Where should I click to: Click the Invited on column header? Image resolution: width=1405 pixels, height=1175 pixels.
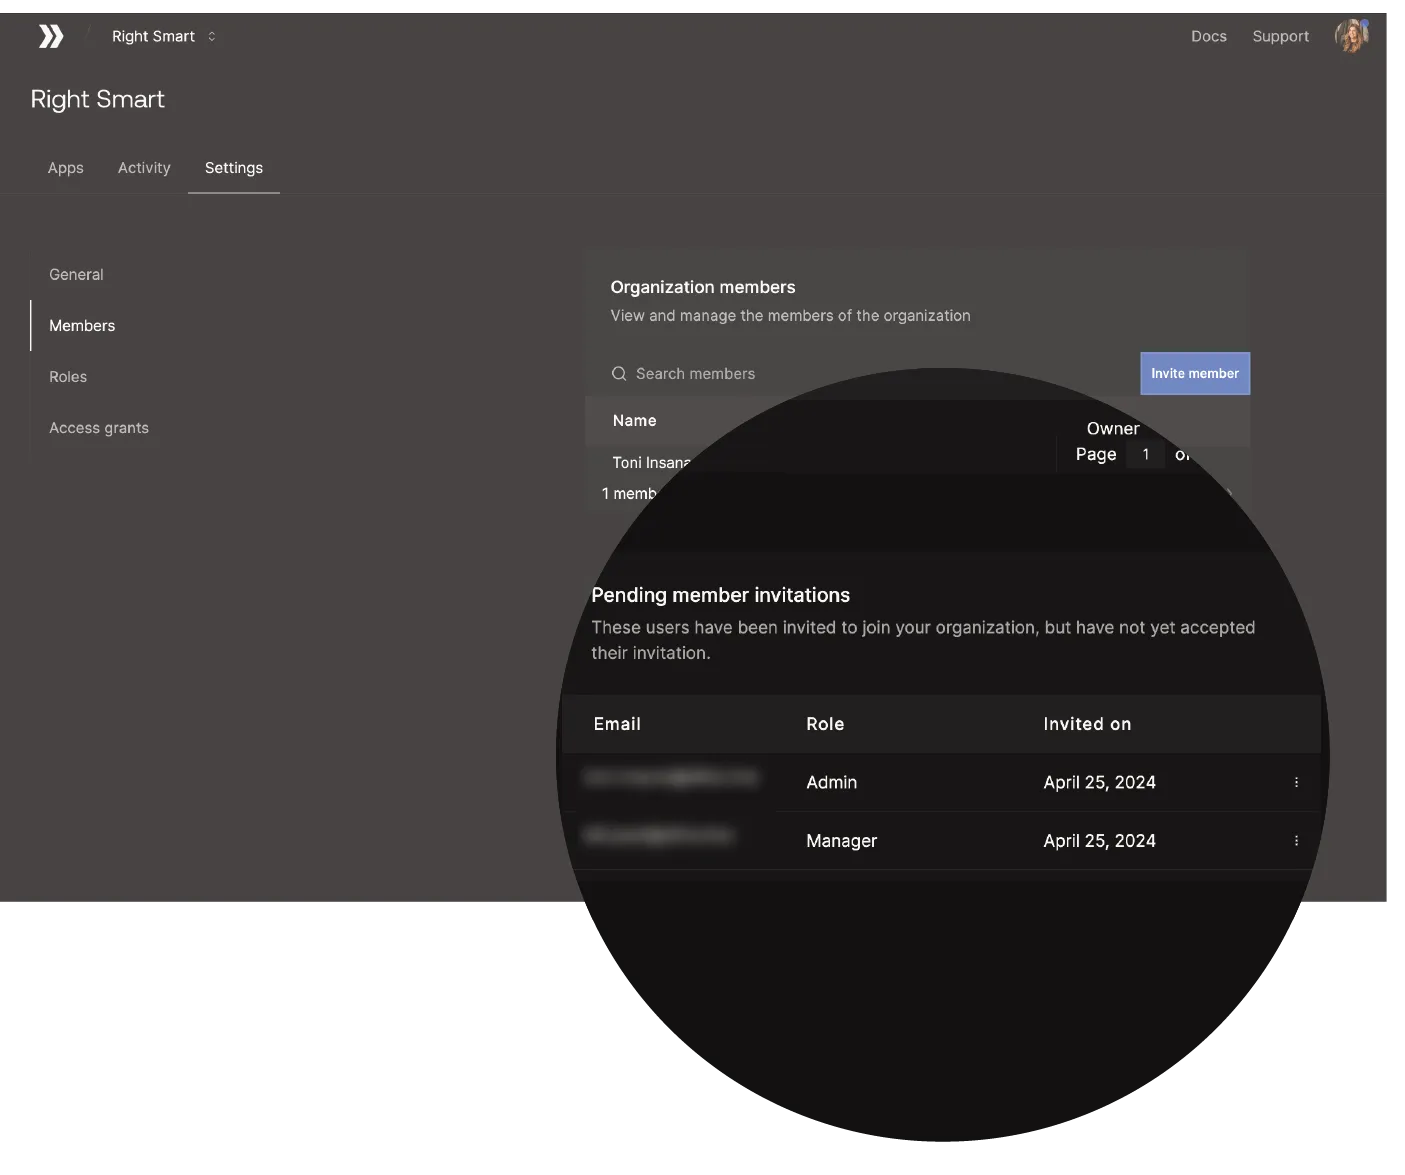(1087, 724)
